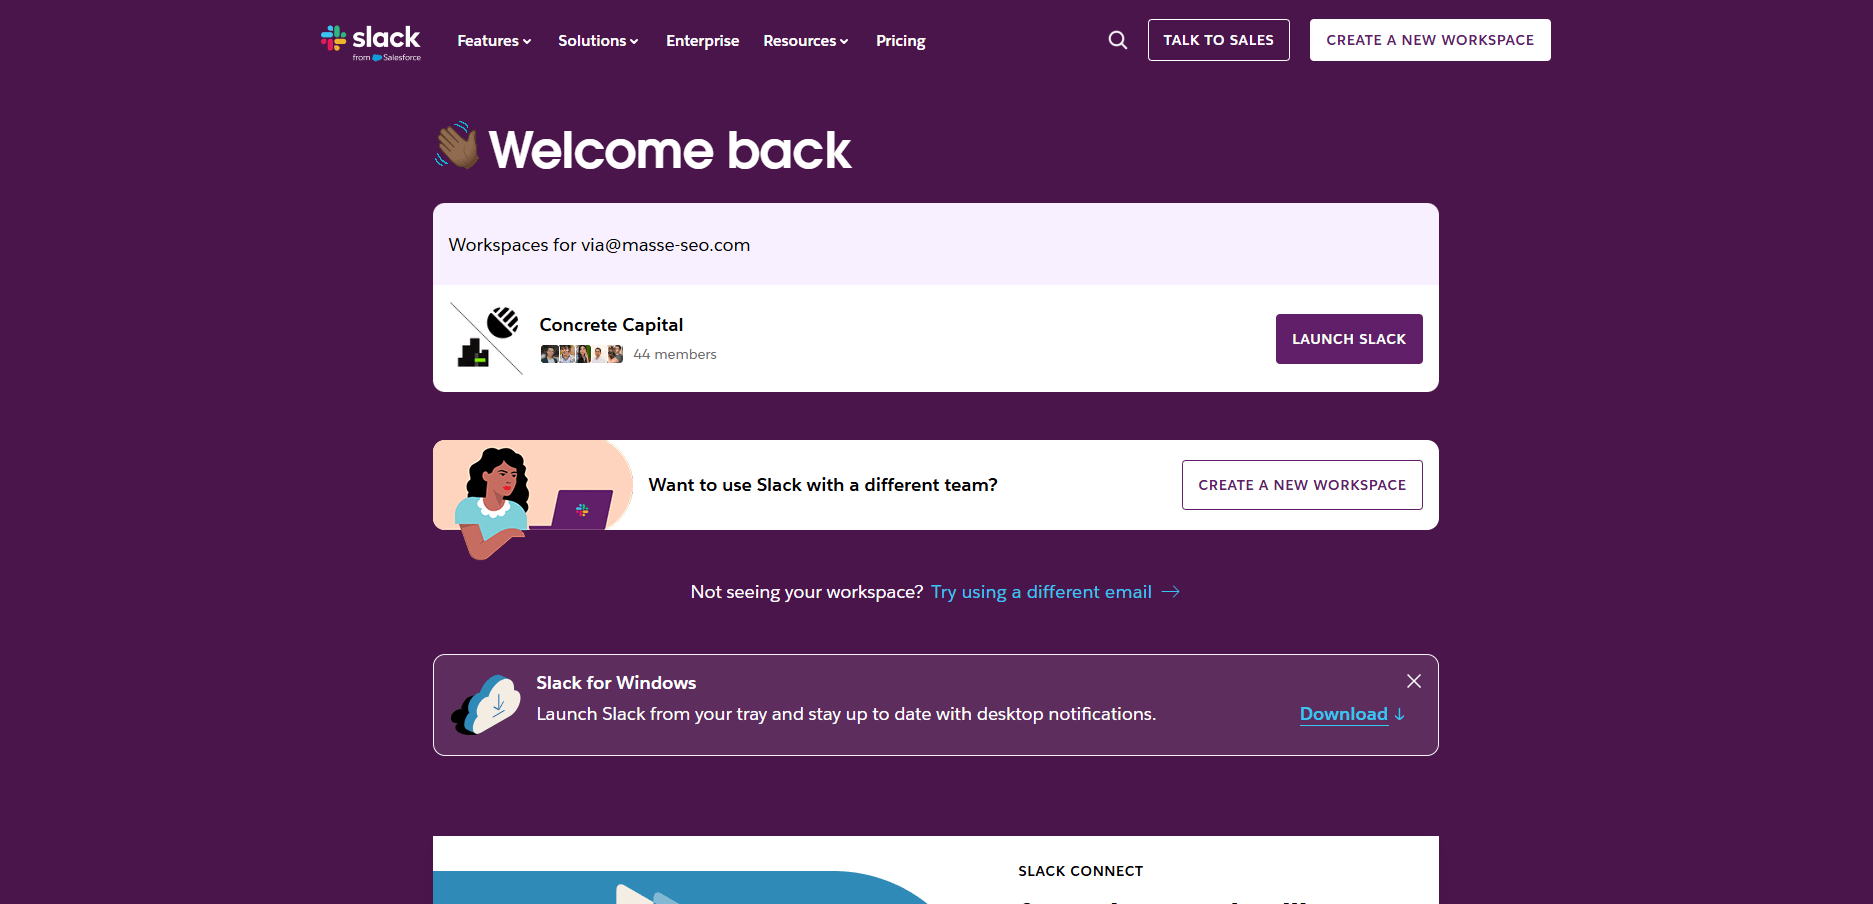Click the Talk to Sales button
This screenshot has width=1873, height=904.
[x=1219, y=40]
